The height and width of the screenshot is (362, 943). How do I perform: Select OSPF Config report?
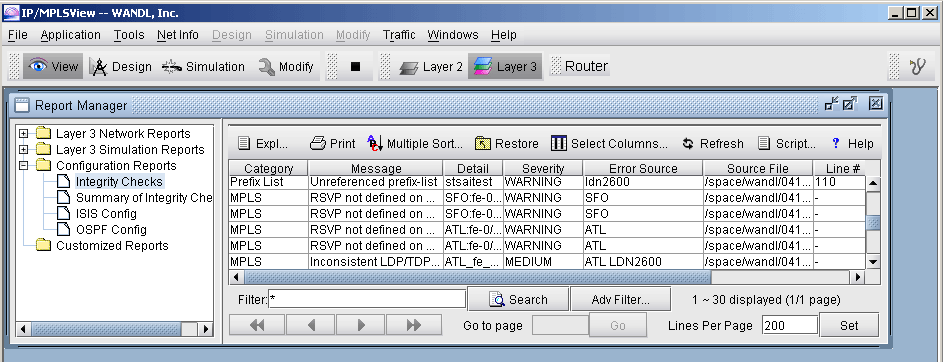pyautogui.click(x=111, y=230)
